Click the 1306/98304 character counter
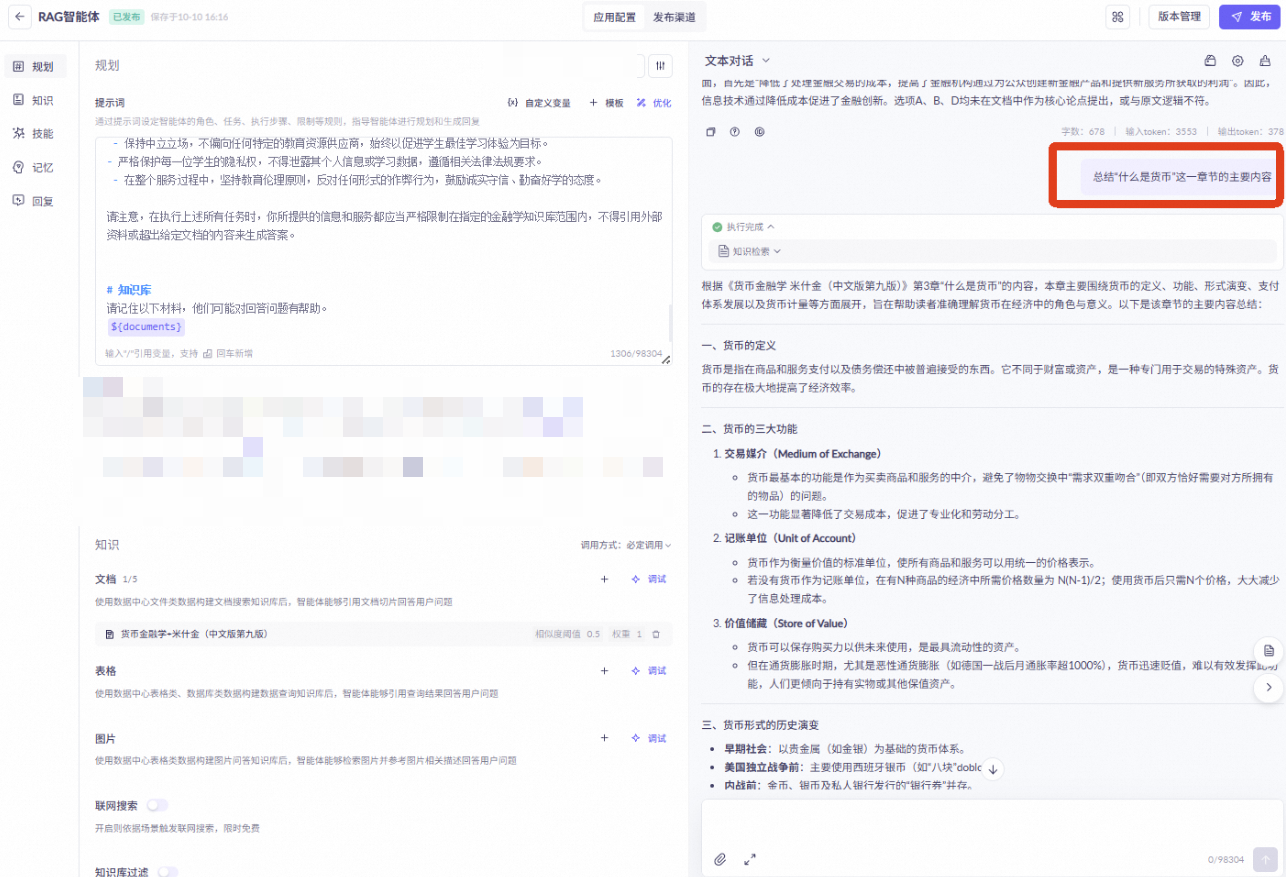1286x877 pixels. (636, 353)
